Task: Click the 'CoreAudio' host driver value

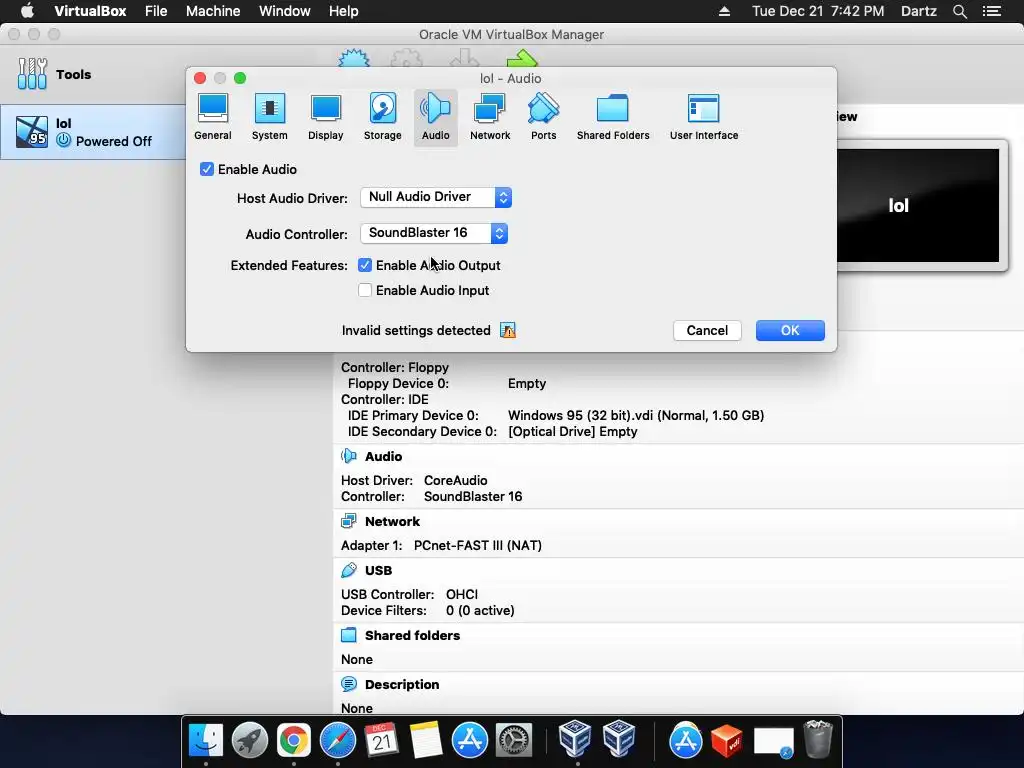Action: pos(455,481)
